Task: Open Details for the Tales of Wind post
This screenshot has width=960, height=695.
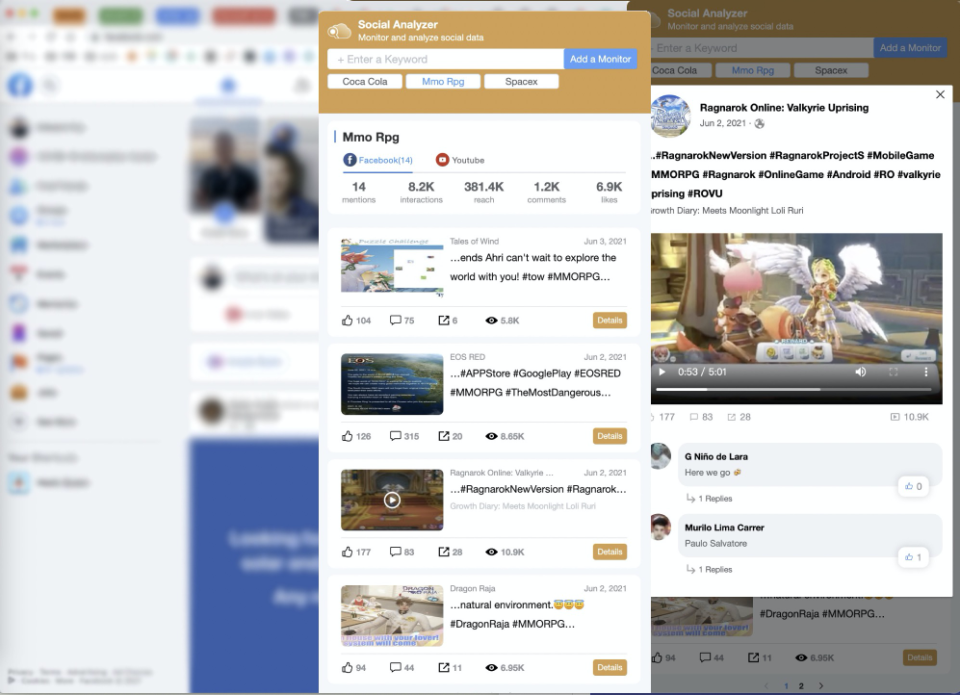Action: tap(610, 320)
